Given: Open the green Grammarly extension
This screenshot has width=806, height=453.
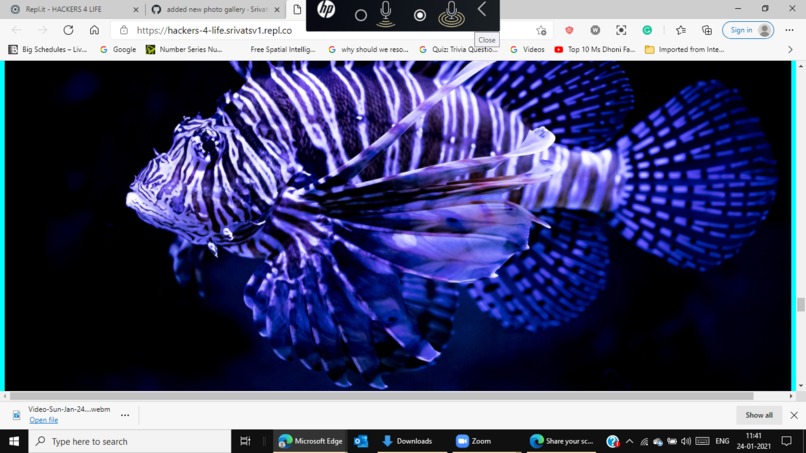Looking at the screenshot, I should [647, 30].
